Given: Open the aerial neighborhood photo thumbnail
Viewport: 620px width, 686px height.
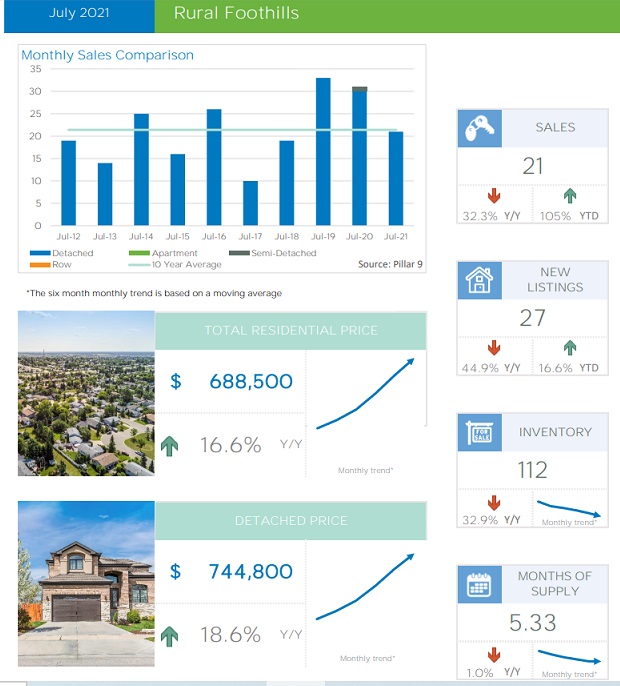Looking at the screenshot, I should pyautogui.click(x=86, y=393).
